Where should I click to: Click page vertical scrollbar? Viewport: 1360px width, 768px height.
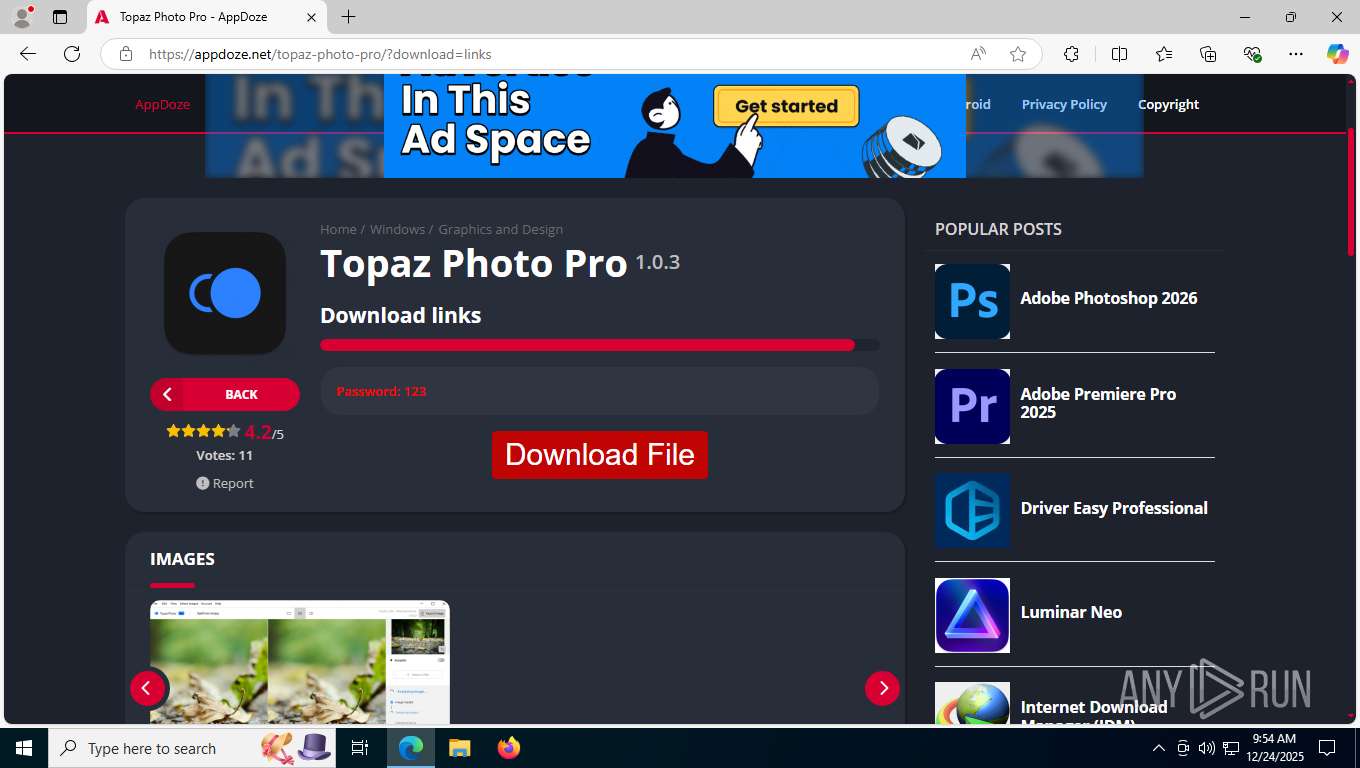click(x=1351, y=190)
